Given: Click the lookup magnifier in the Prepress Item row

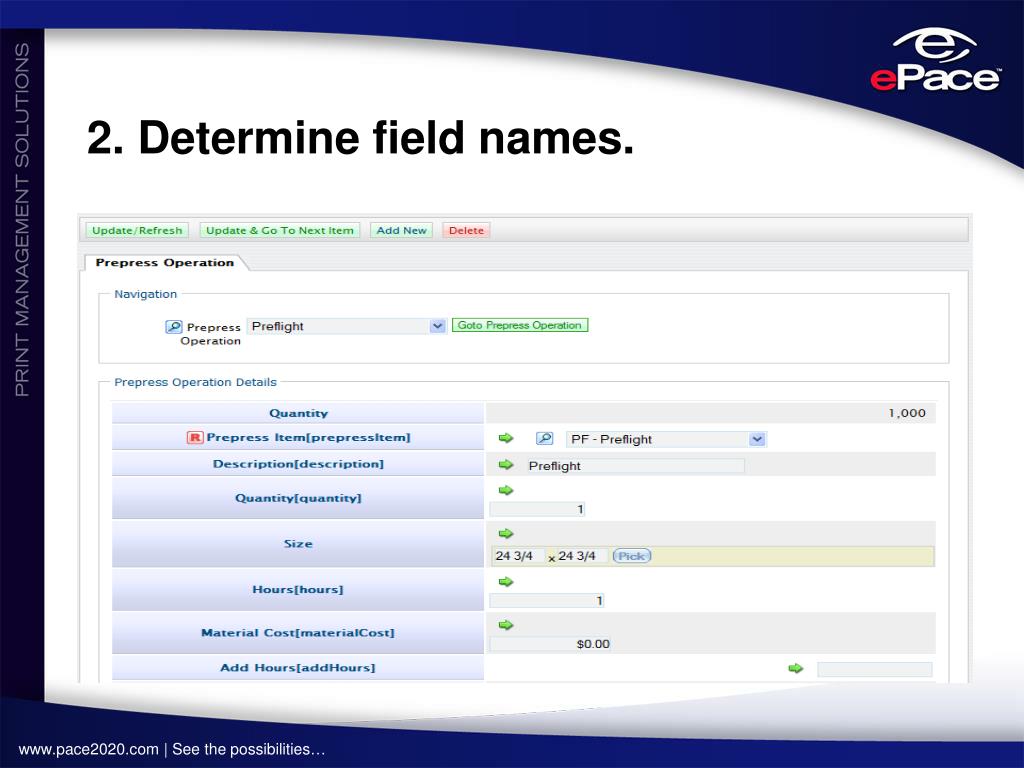Looking at the screenshot, I should click(x=544, y=438).
